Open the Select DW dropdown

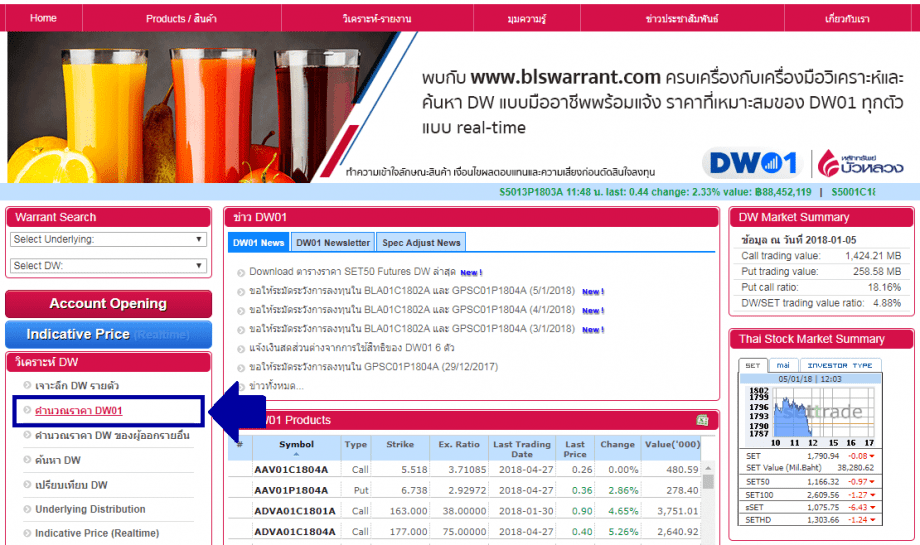108,266
